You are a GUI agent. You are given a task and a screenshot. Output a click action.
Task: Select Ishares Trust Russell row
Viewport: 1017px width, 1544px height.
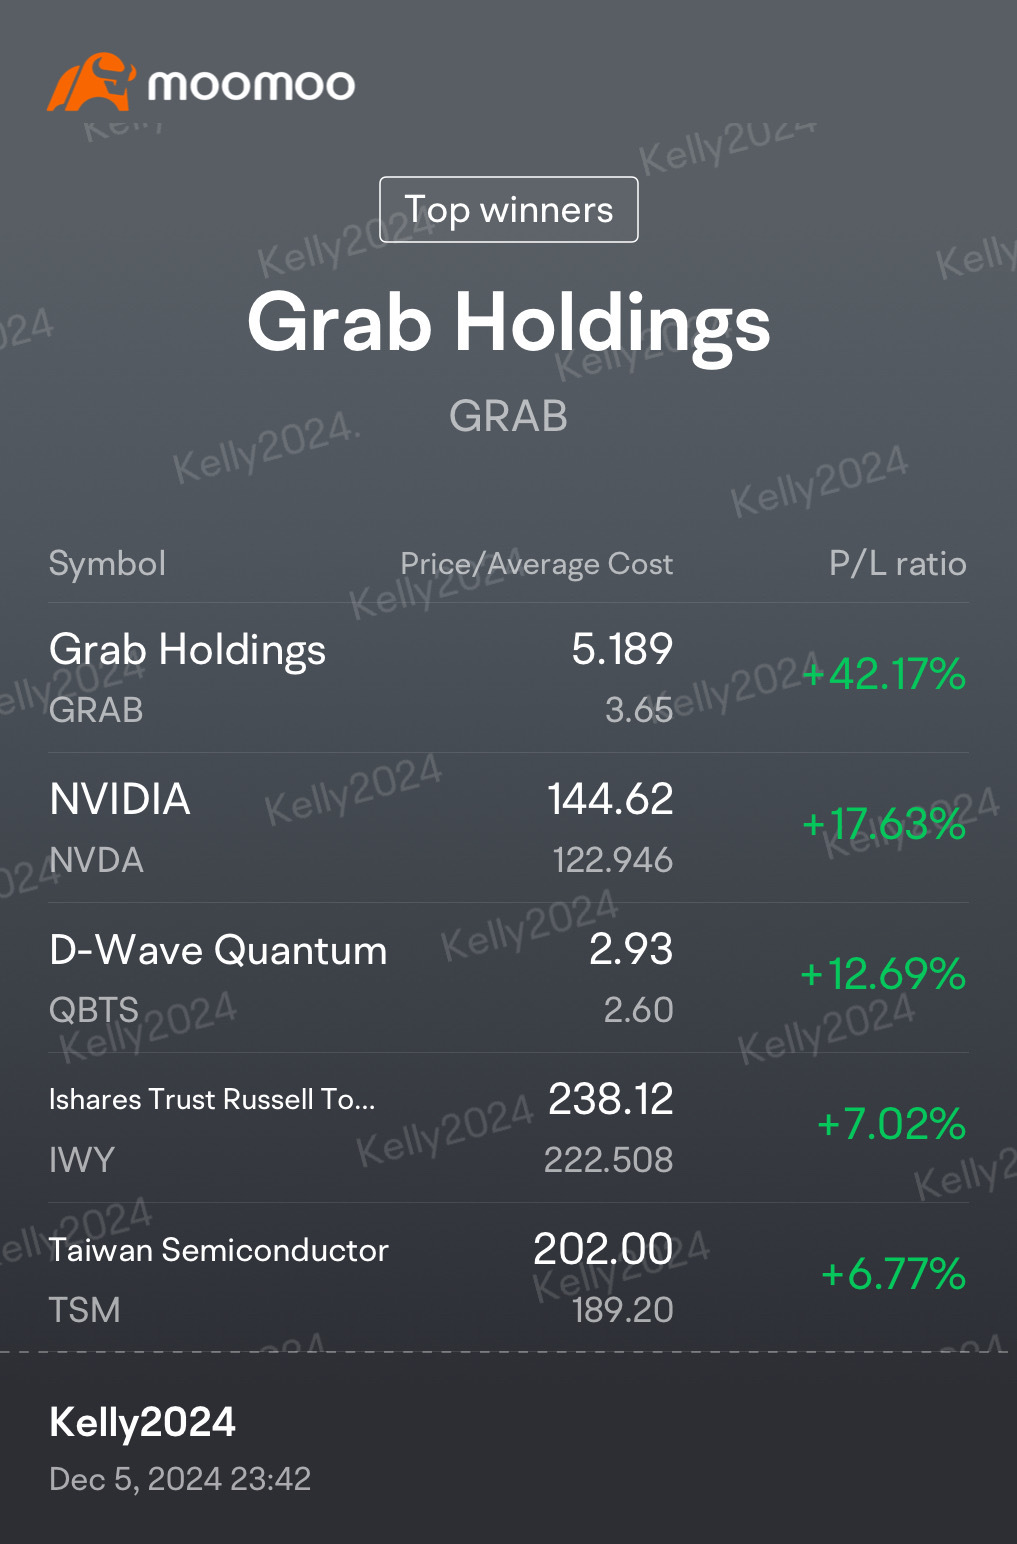[508, 1128]
